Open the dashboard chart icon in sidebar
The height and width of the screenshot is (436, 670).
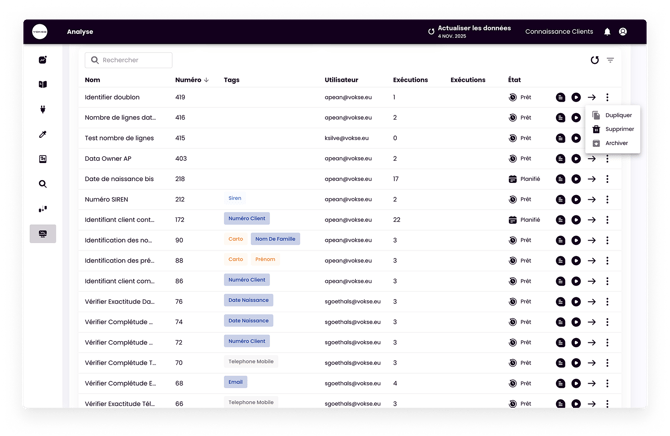coord(43,60)
